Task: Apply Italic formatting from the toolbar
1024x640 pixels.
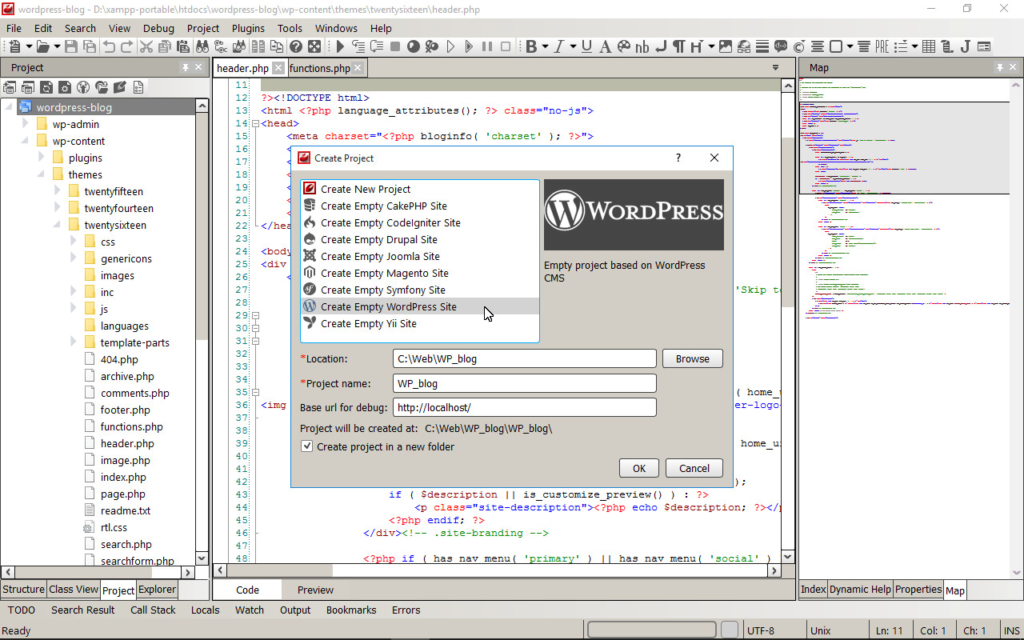Action: pos(560,46)
